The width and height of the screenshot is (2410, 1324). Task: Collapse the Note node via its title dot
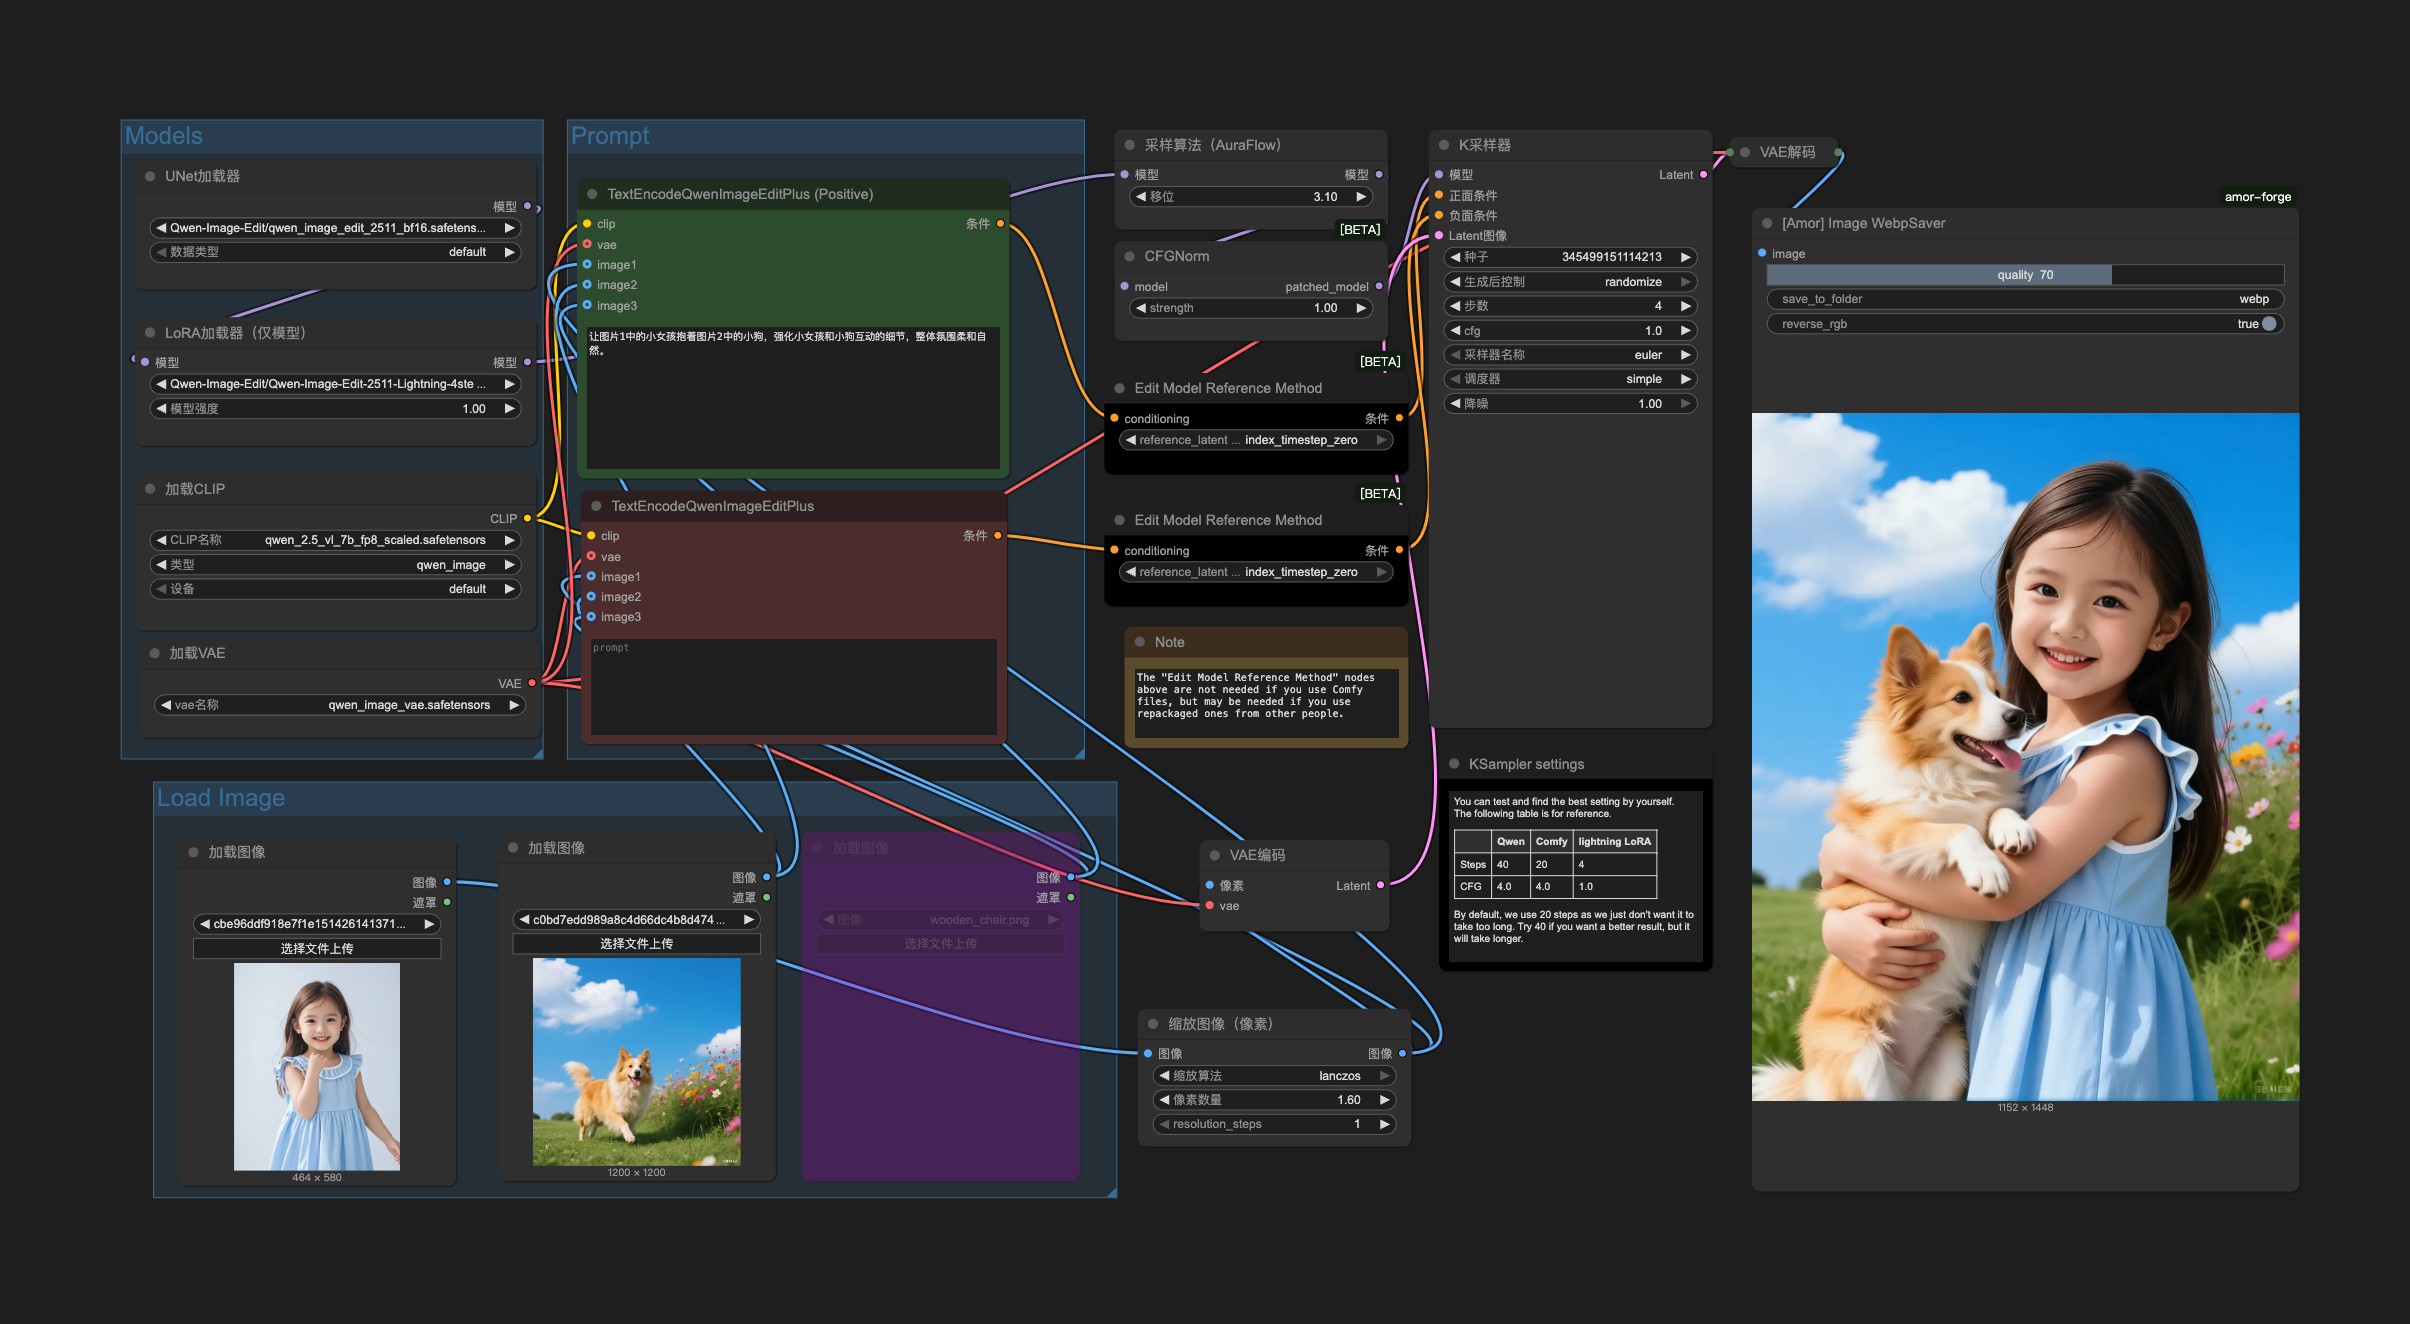[1139, 642]
